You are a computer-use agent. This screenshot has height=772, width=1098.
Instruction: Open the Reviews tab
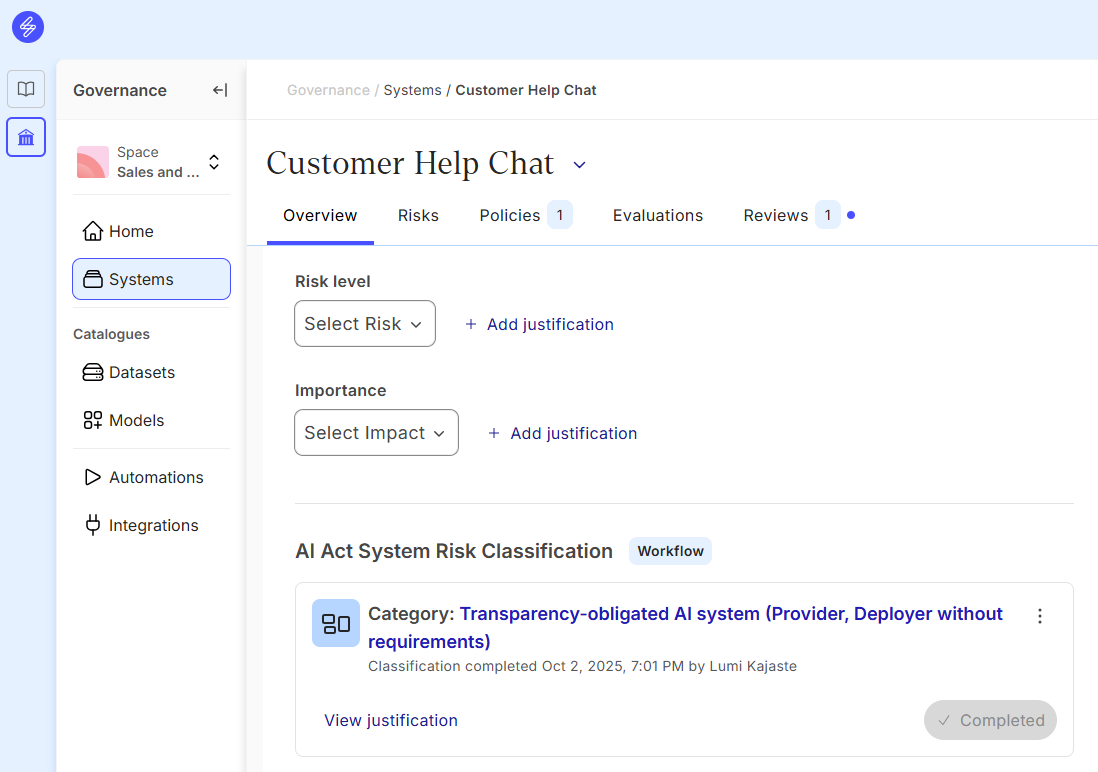tap(775, 215)
